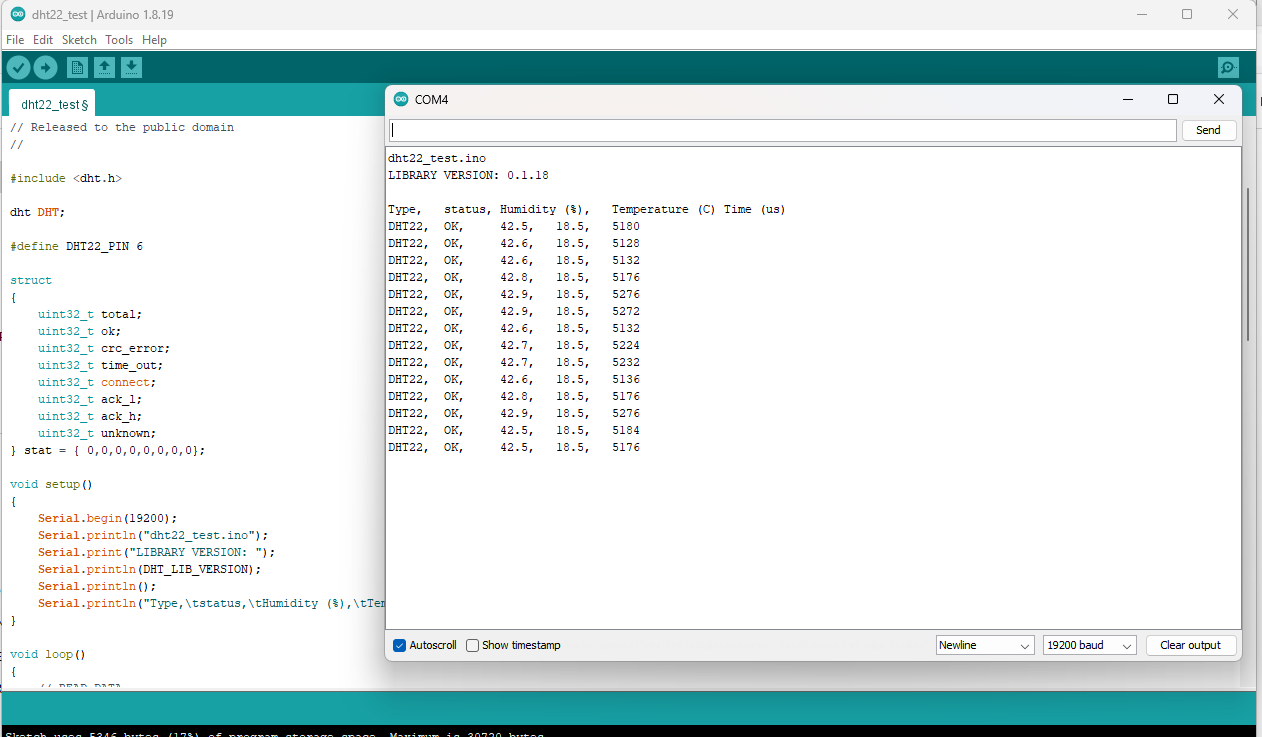
Task: Click the Upload arrow icon
Action: coord(46,67)
